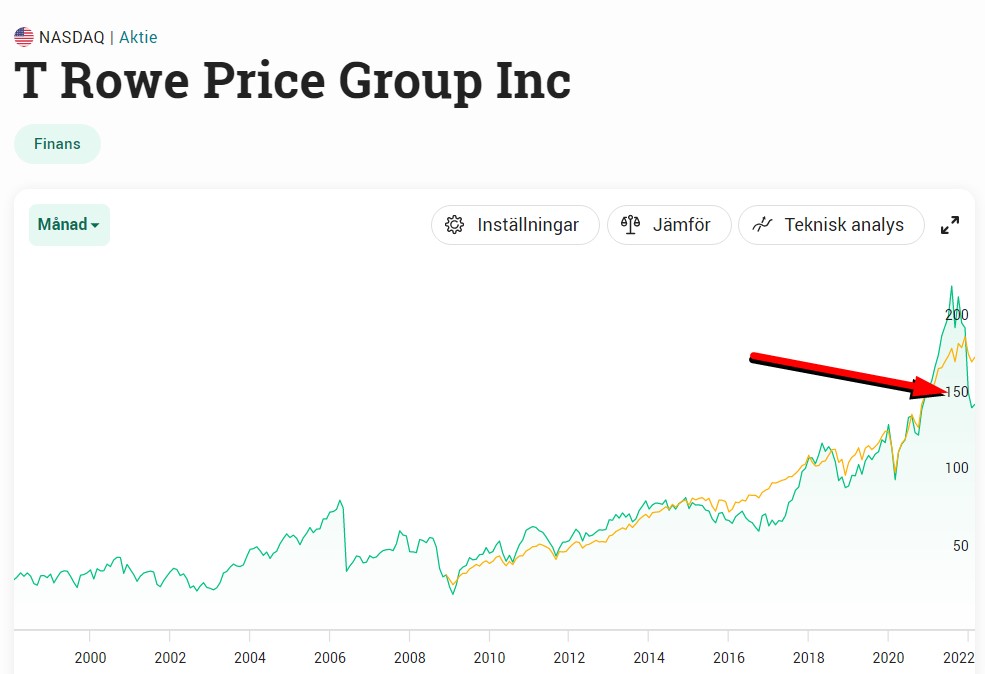Click the 2000 year label on the axis

point(90,657)
